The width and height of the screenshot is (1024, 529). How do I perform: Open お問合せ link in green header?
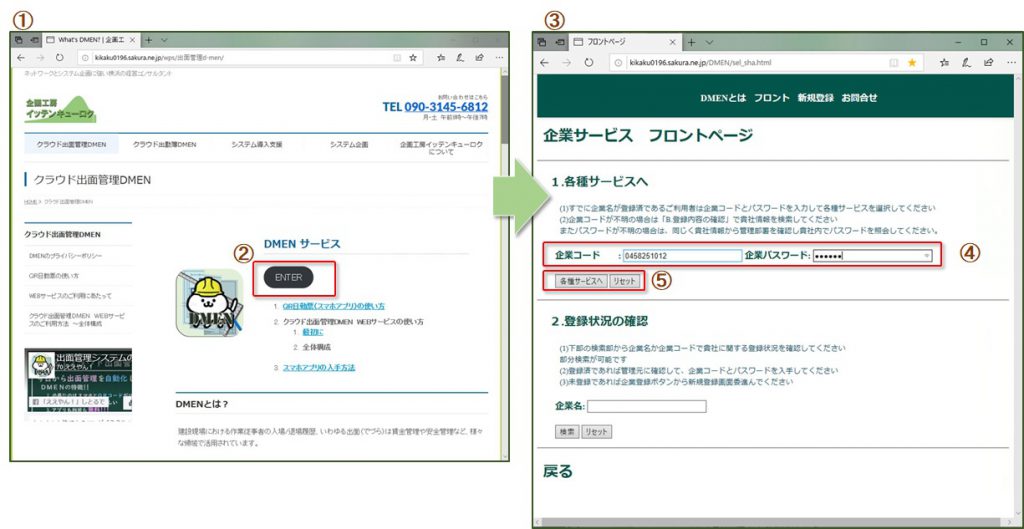tap(859, 98)
